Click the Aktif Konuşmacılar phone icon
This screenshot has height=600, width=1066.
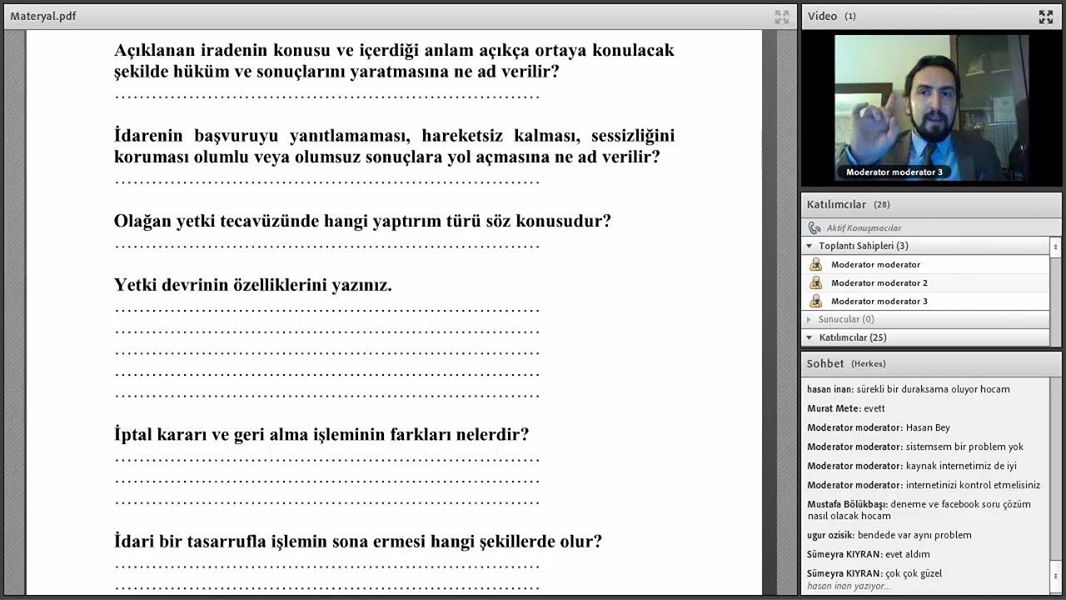point(814,228)
